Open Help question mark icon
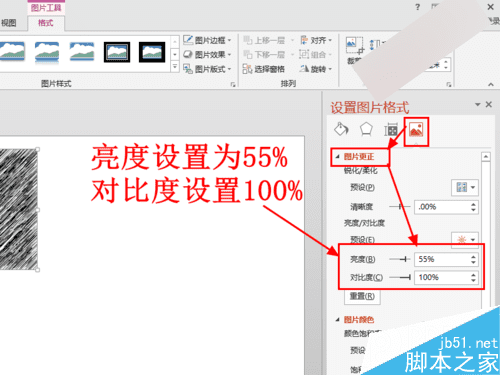500x375 pixels. [x=418, y=7]
